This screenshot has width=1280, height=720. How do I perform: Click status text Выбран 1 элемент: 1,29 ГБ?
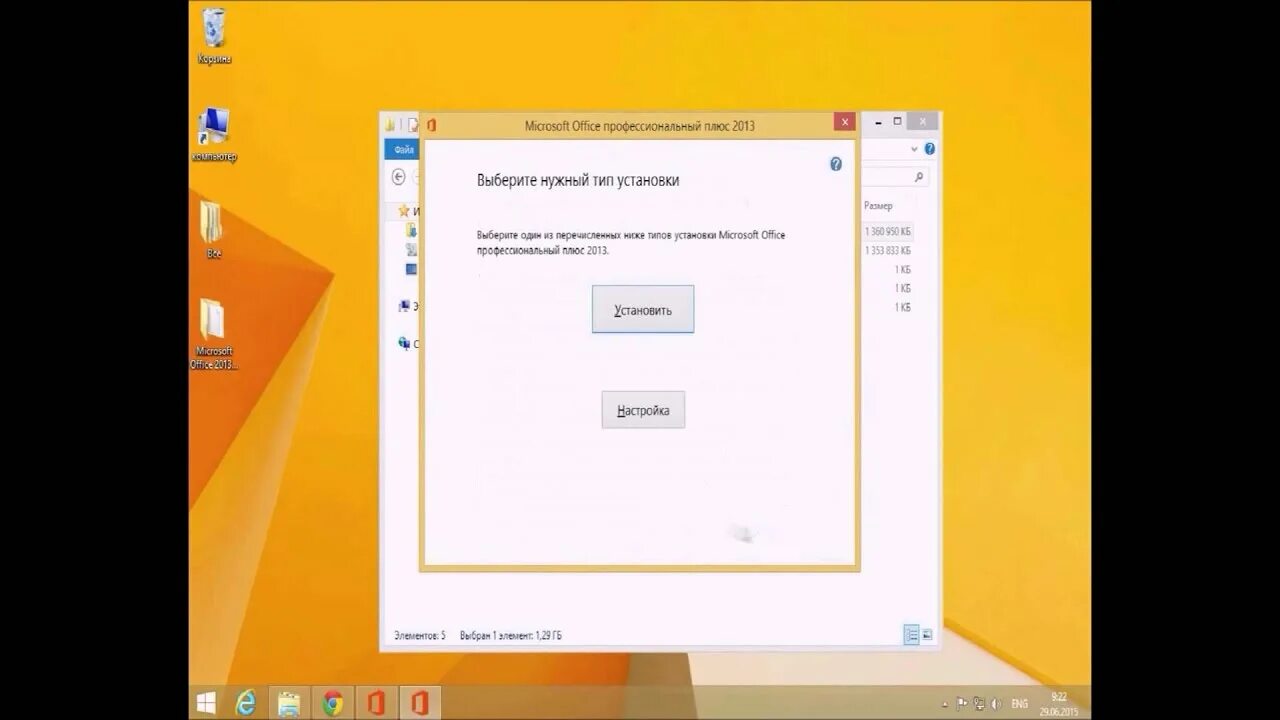(511, 635)
